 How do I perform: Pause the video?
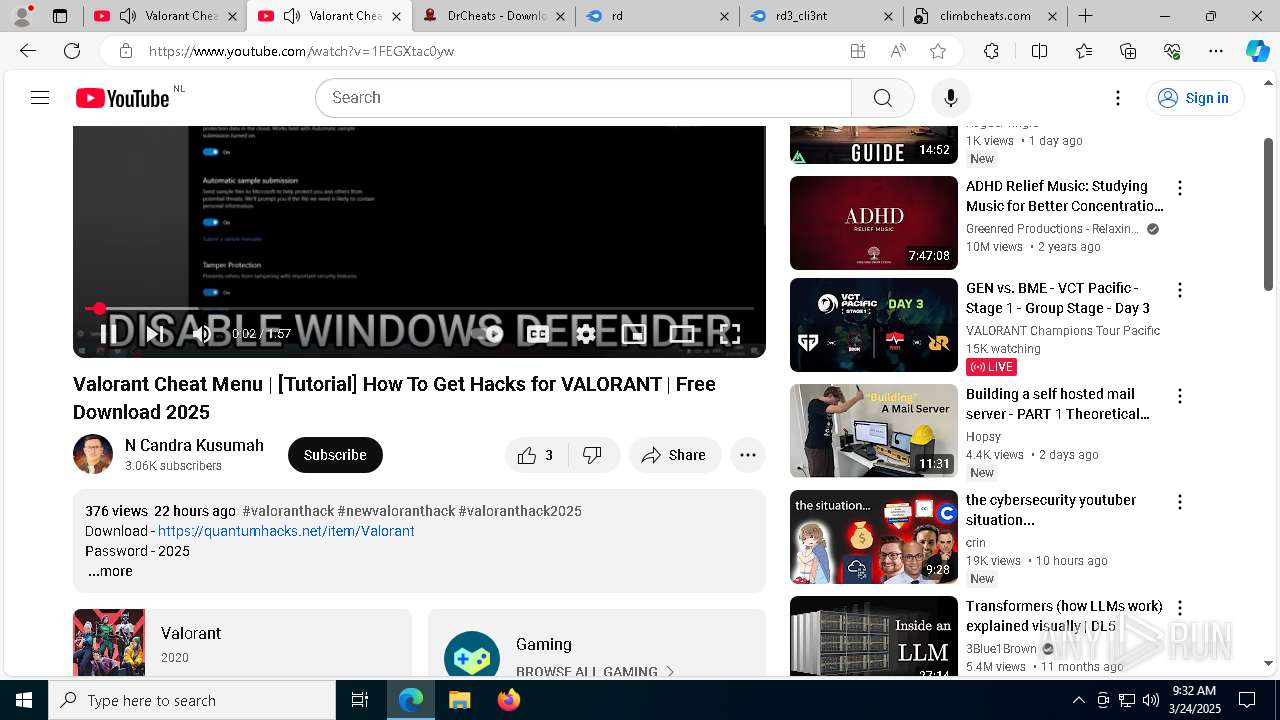click(x=109, y=334)
